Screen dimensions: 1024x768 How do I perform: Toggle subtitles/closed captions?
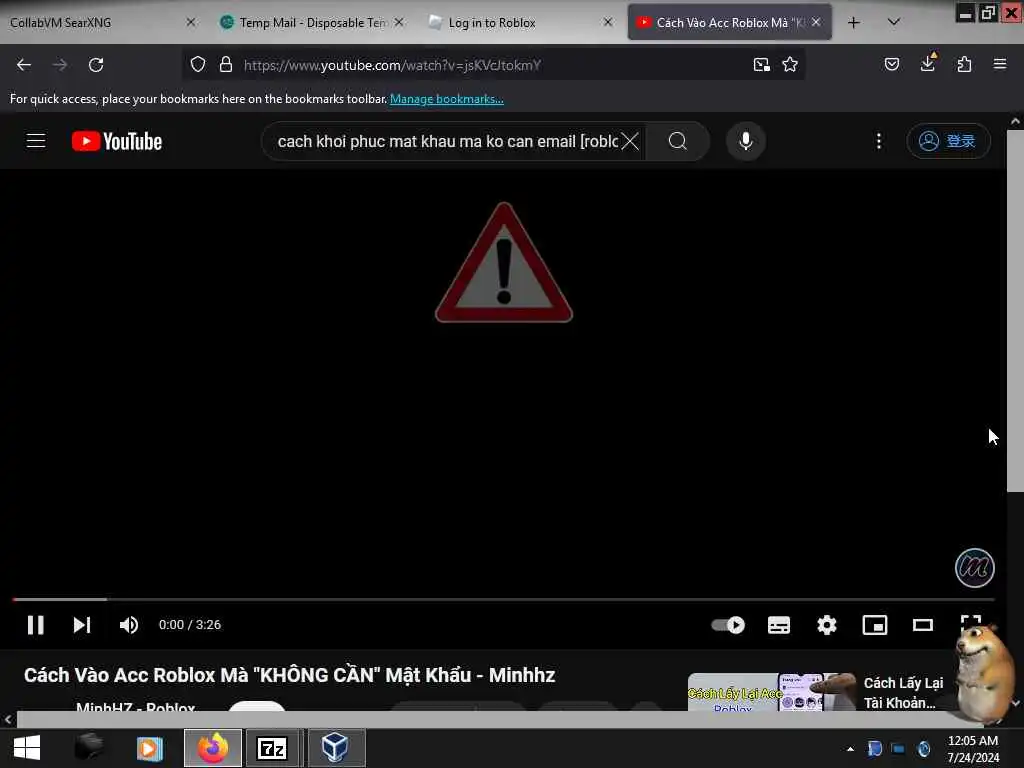coord(778,625)
